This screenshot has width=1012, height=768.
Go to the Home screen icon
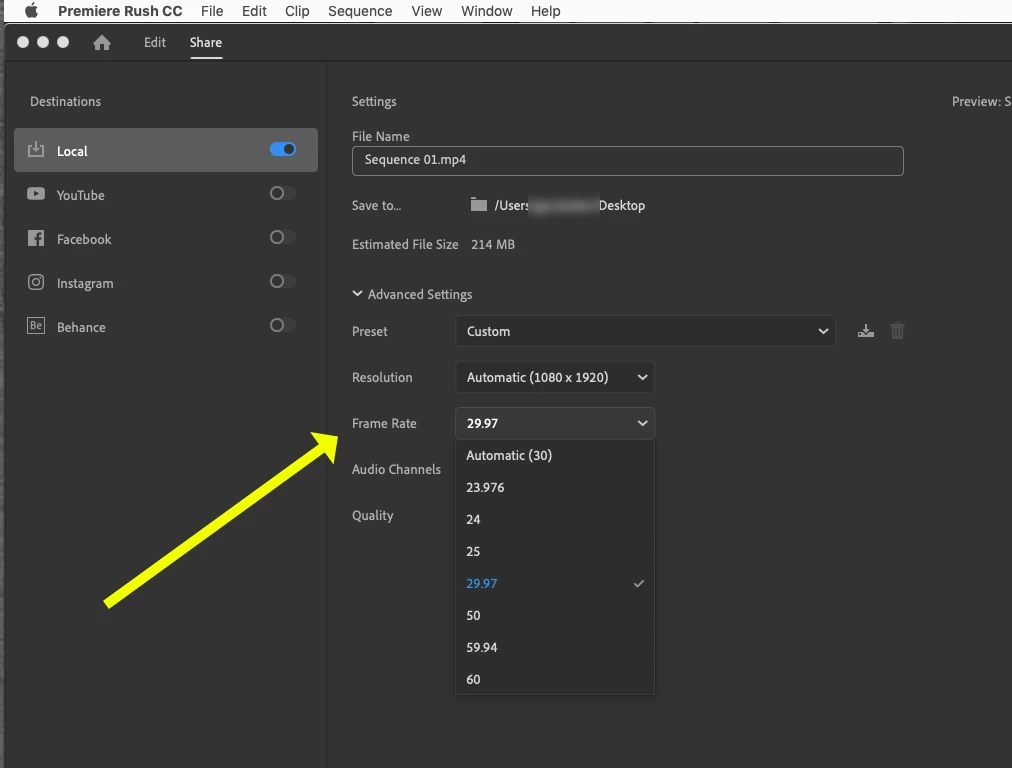click(102, 43)
